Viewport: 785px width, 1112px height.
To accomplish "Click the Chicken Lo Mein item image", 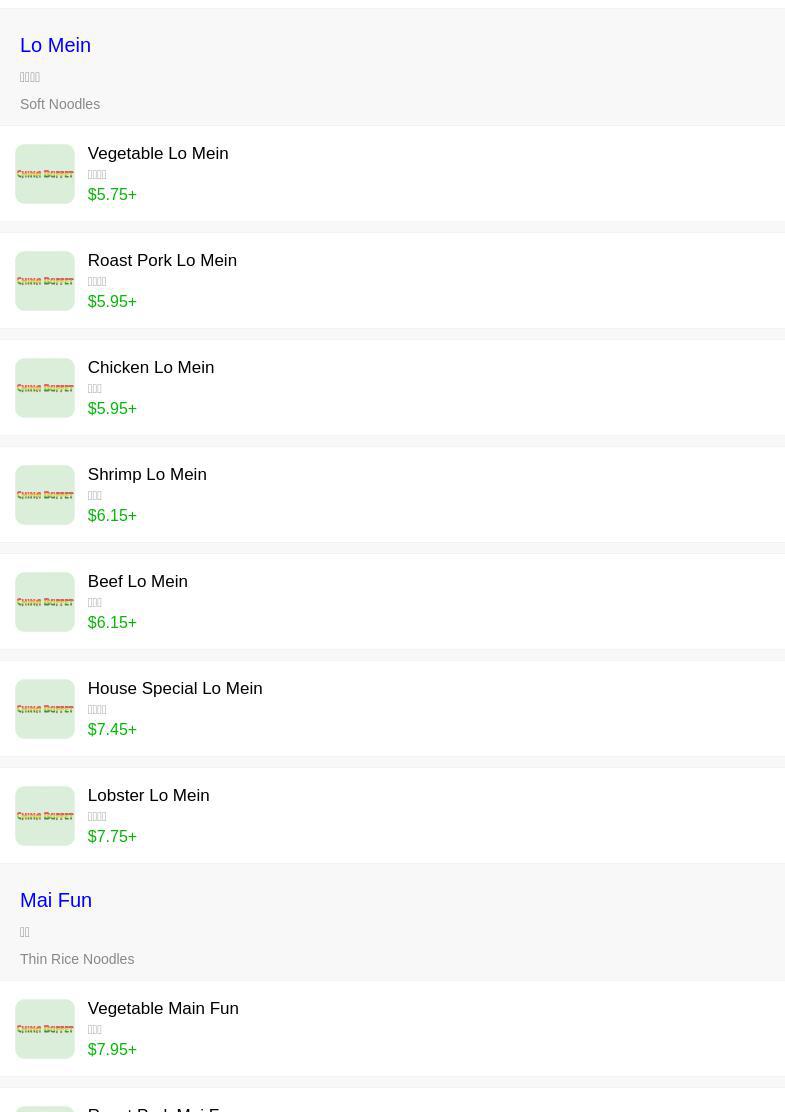I will (x=45, y=388).
